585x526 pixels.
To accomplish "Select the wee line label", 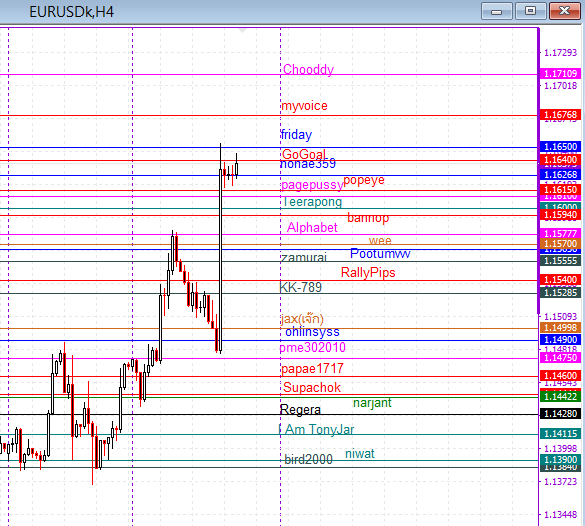I will coord(380,240).
